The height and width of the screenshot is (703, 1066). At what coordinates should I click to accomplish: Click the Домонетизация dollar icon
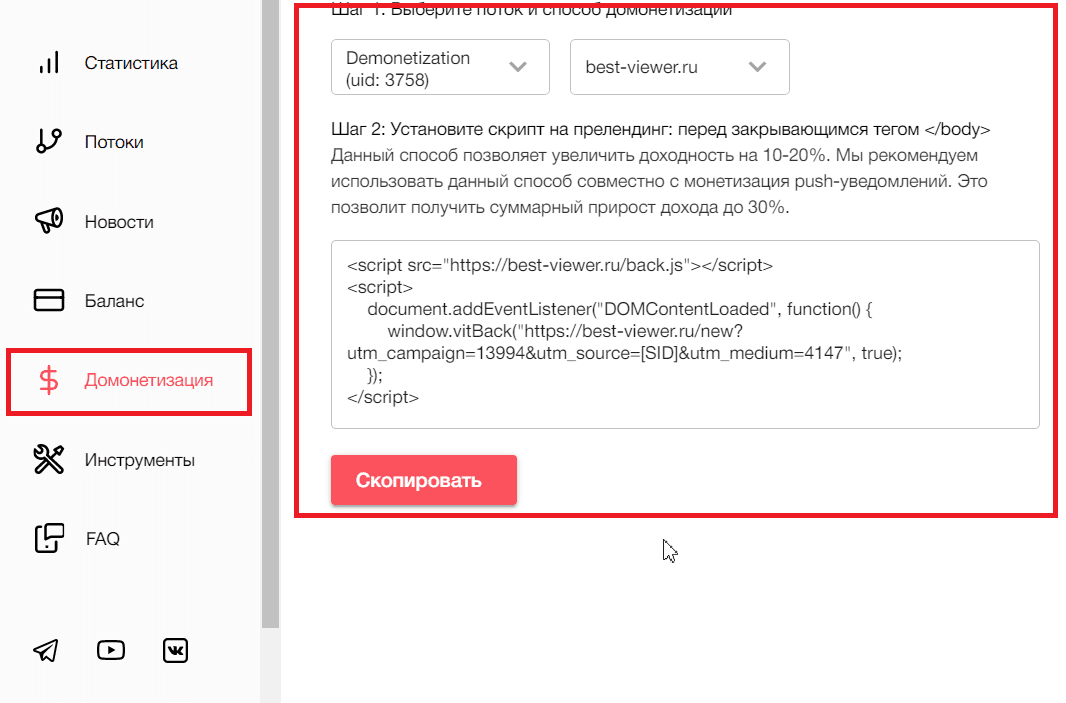point(49,380)
